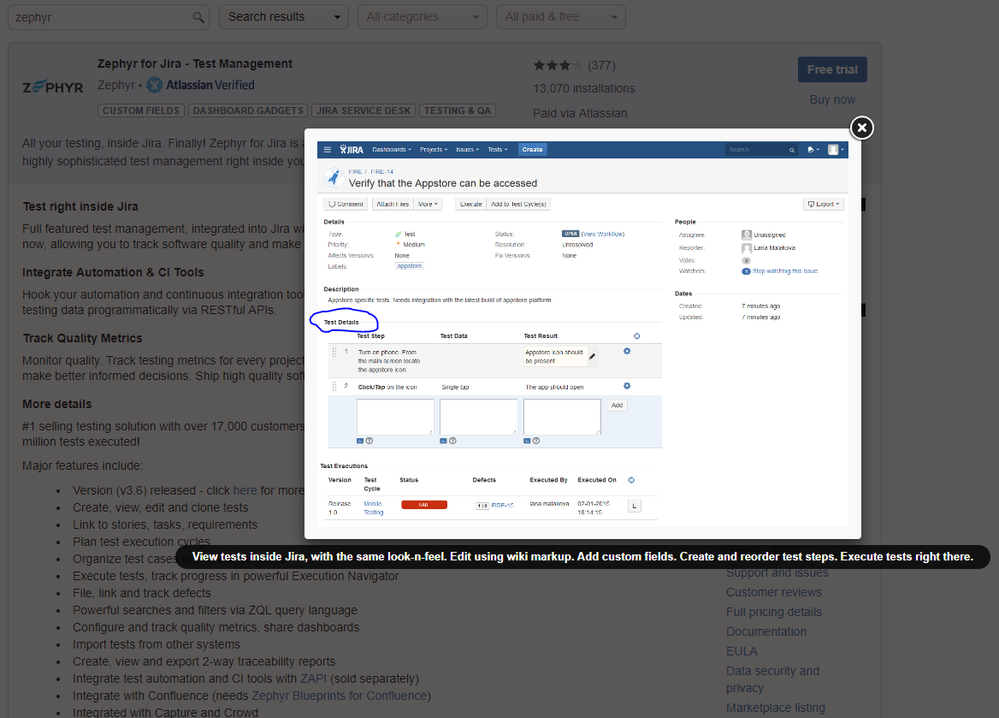Click the star rating on the Zephyr listing
Viewport: 999px width, 718px height.
pyautogui.click(x=557, y=65)
